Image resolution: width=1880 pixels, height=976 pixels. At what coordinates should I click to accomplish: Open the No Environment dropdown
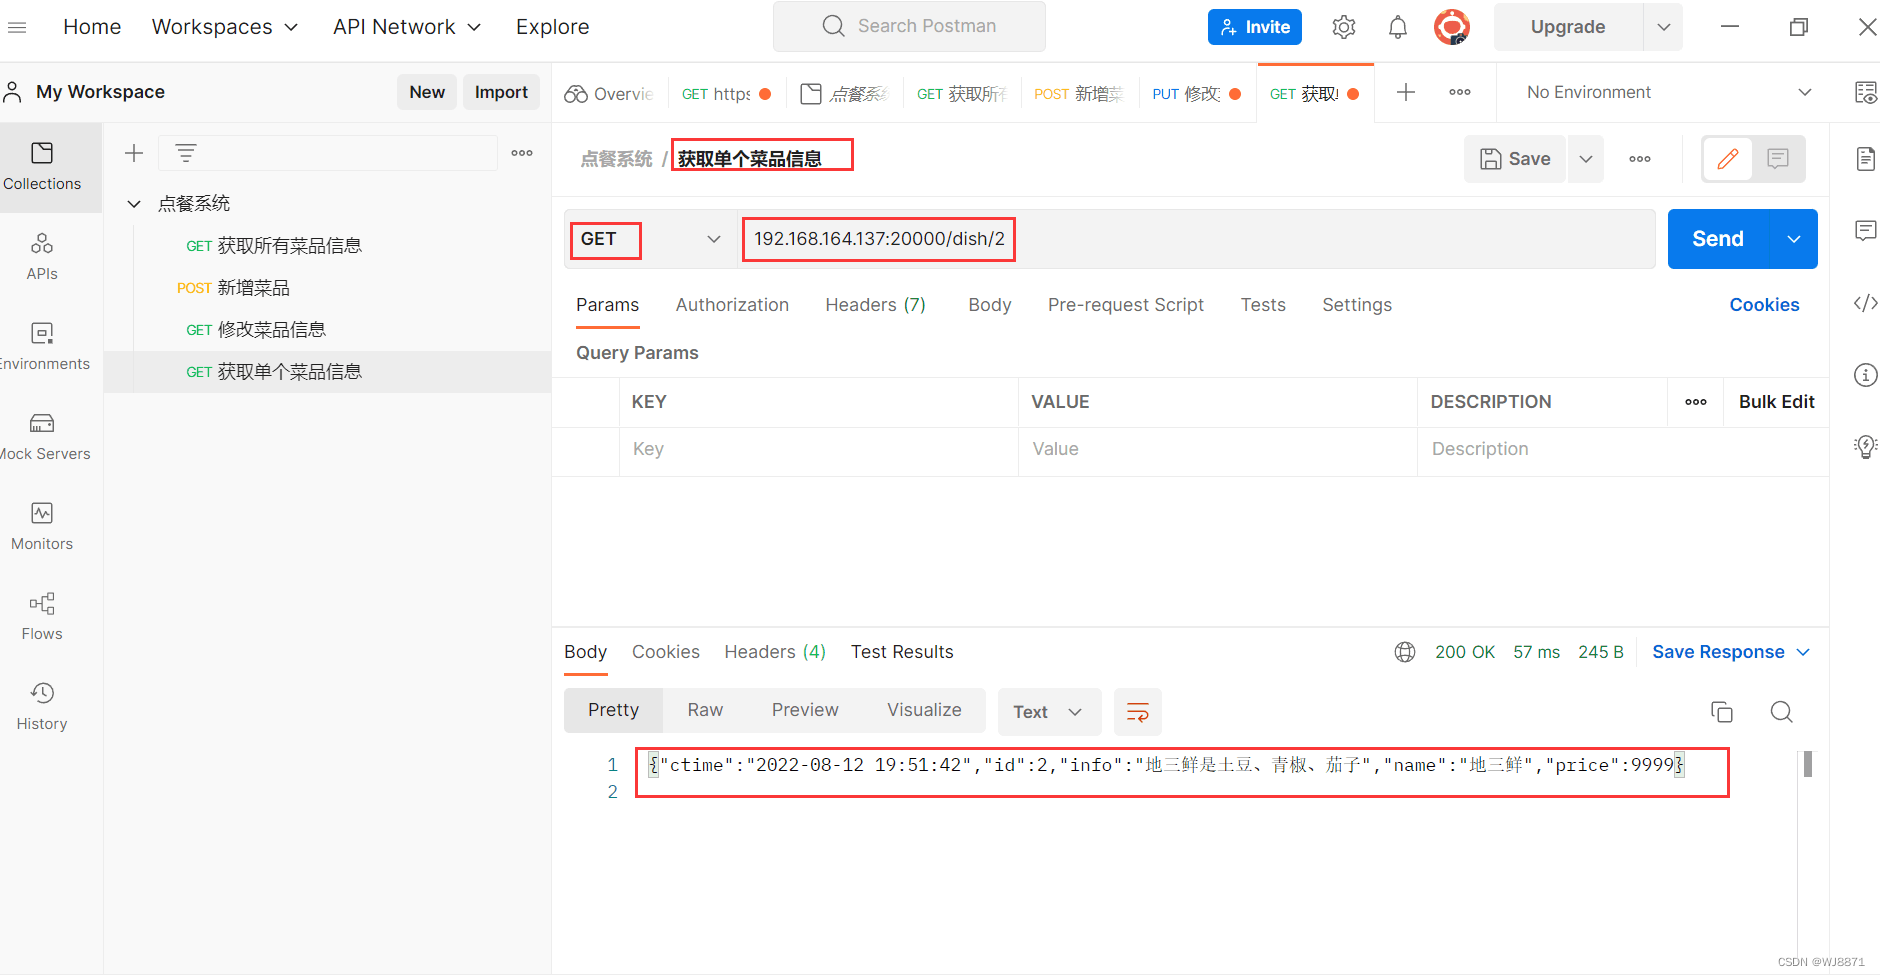1660,91
